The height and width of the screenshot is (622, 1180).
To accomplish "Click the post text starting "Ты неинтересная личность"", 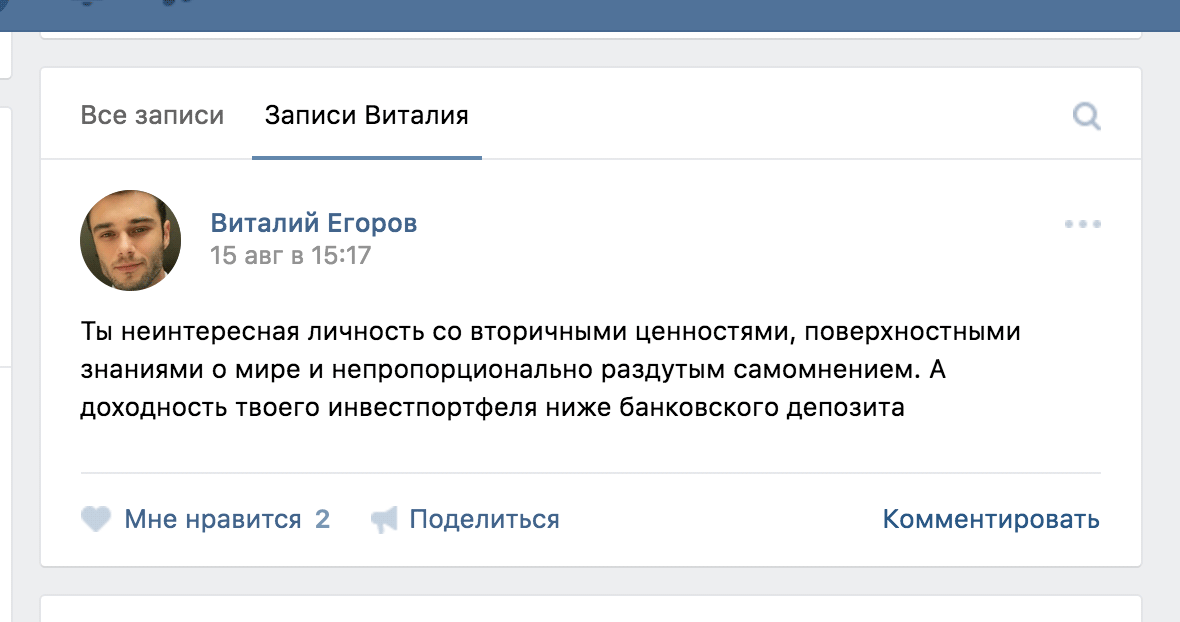I will (550, 369).
